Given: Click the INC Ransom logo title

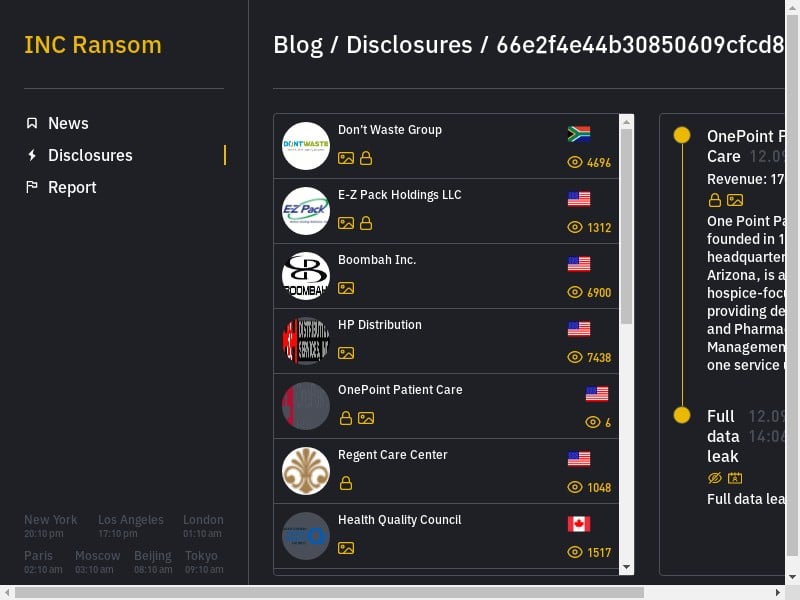Looking at the screenshot, I should click(x=93, y=45).
